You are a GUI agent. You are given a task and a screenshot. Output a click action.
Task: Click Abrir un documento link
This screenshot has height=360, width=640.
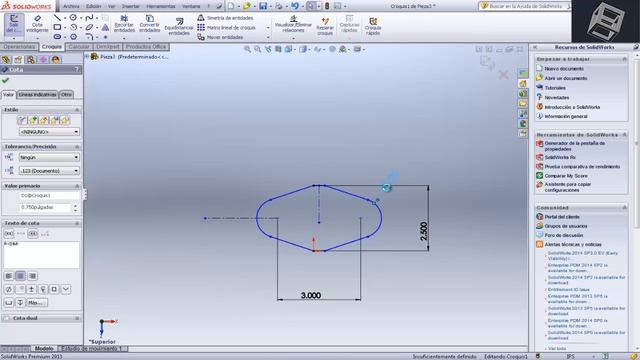pyautogui.click(x=566, y=78)
